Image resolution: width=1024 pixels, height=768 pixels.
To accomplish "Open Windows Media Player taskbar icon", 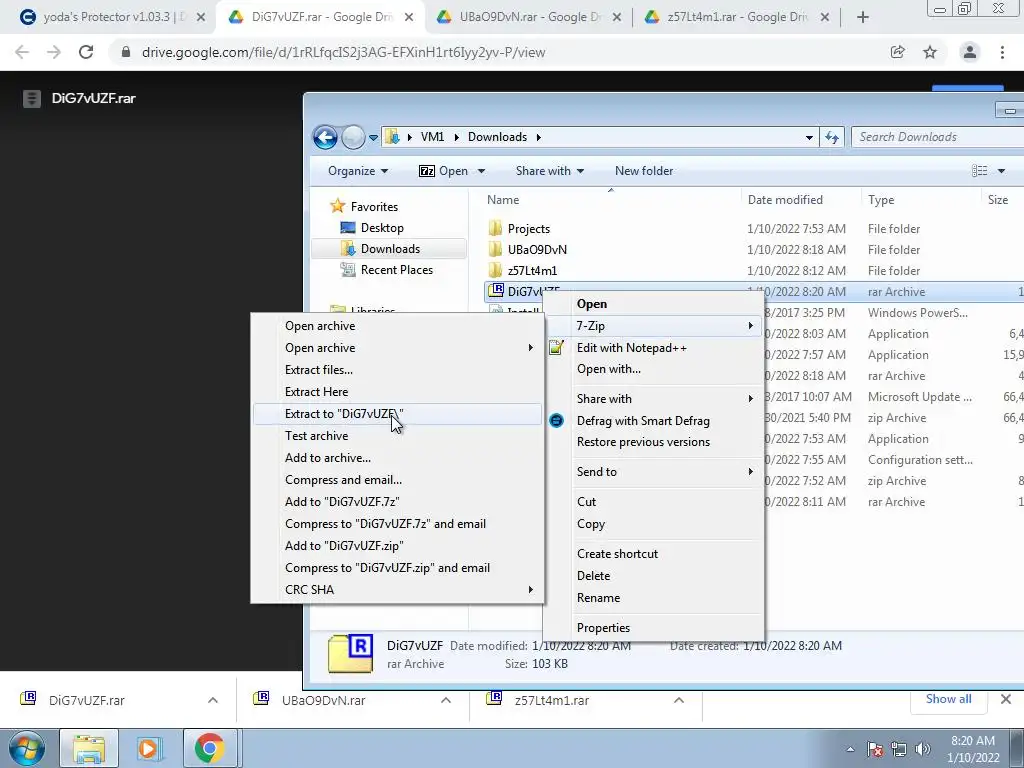I will click(150, 748).
